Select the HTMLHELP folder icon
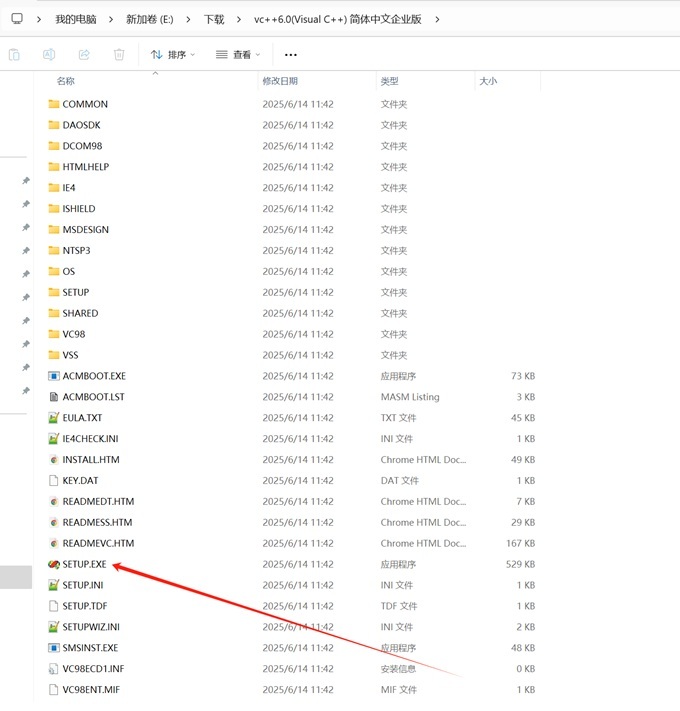The width and height of the screenshot is (680, 711). (54, 166)
